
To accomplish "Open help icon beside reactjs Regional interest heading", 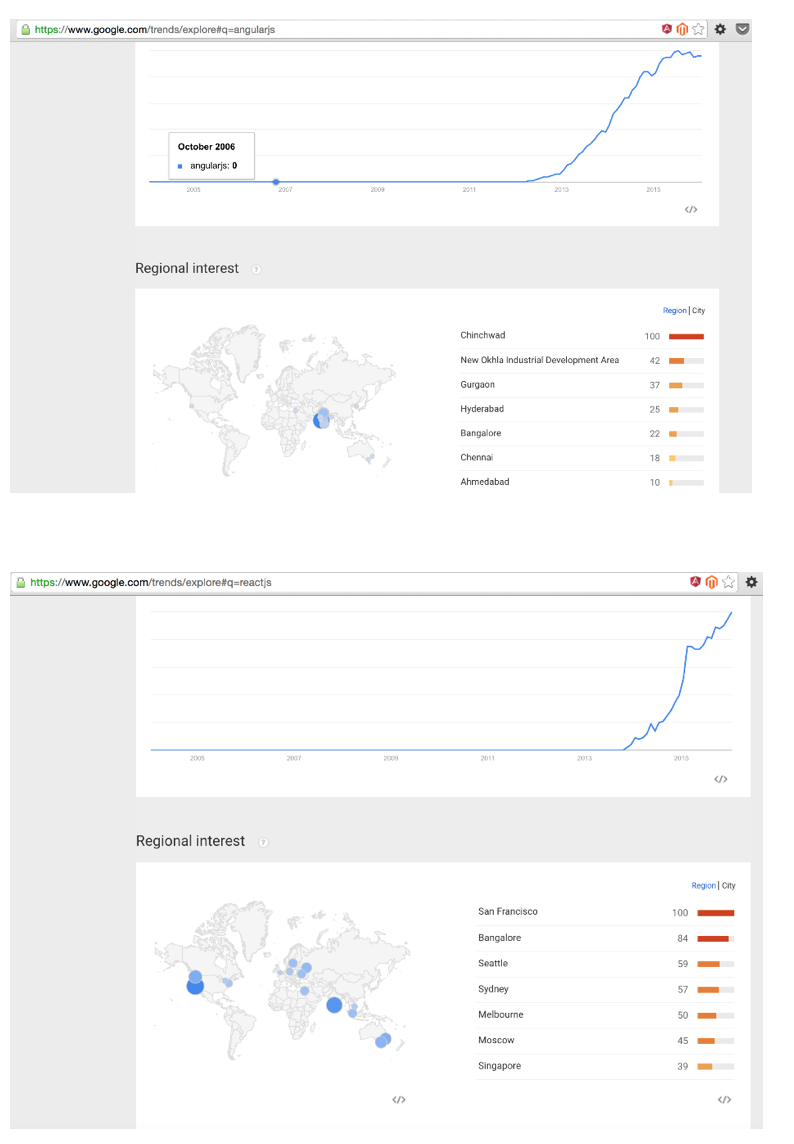I will (x=263, y=842).
